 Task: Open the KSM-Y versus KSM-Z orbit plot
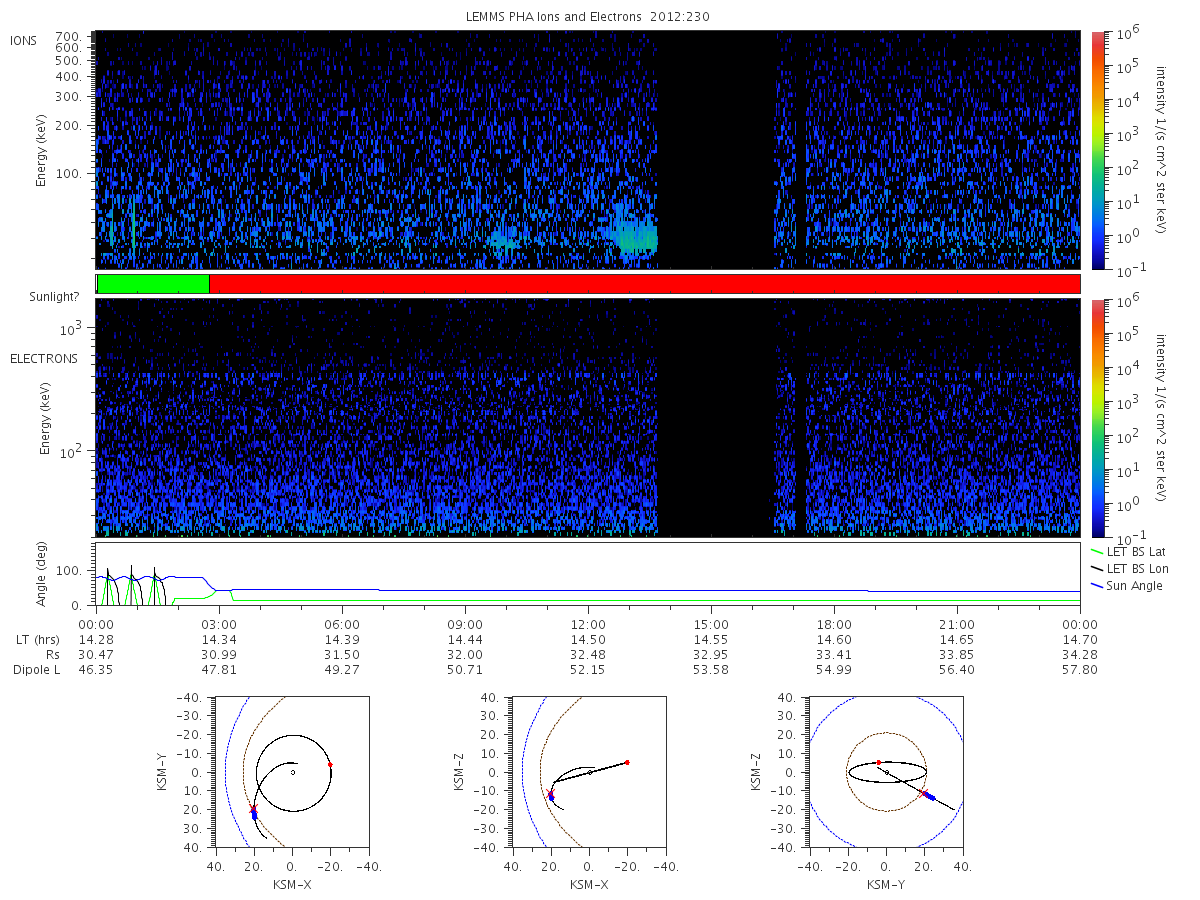[x=887, y=772]
